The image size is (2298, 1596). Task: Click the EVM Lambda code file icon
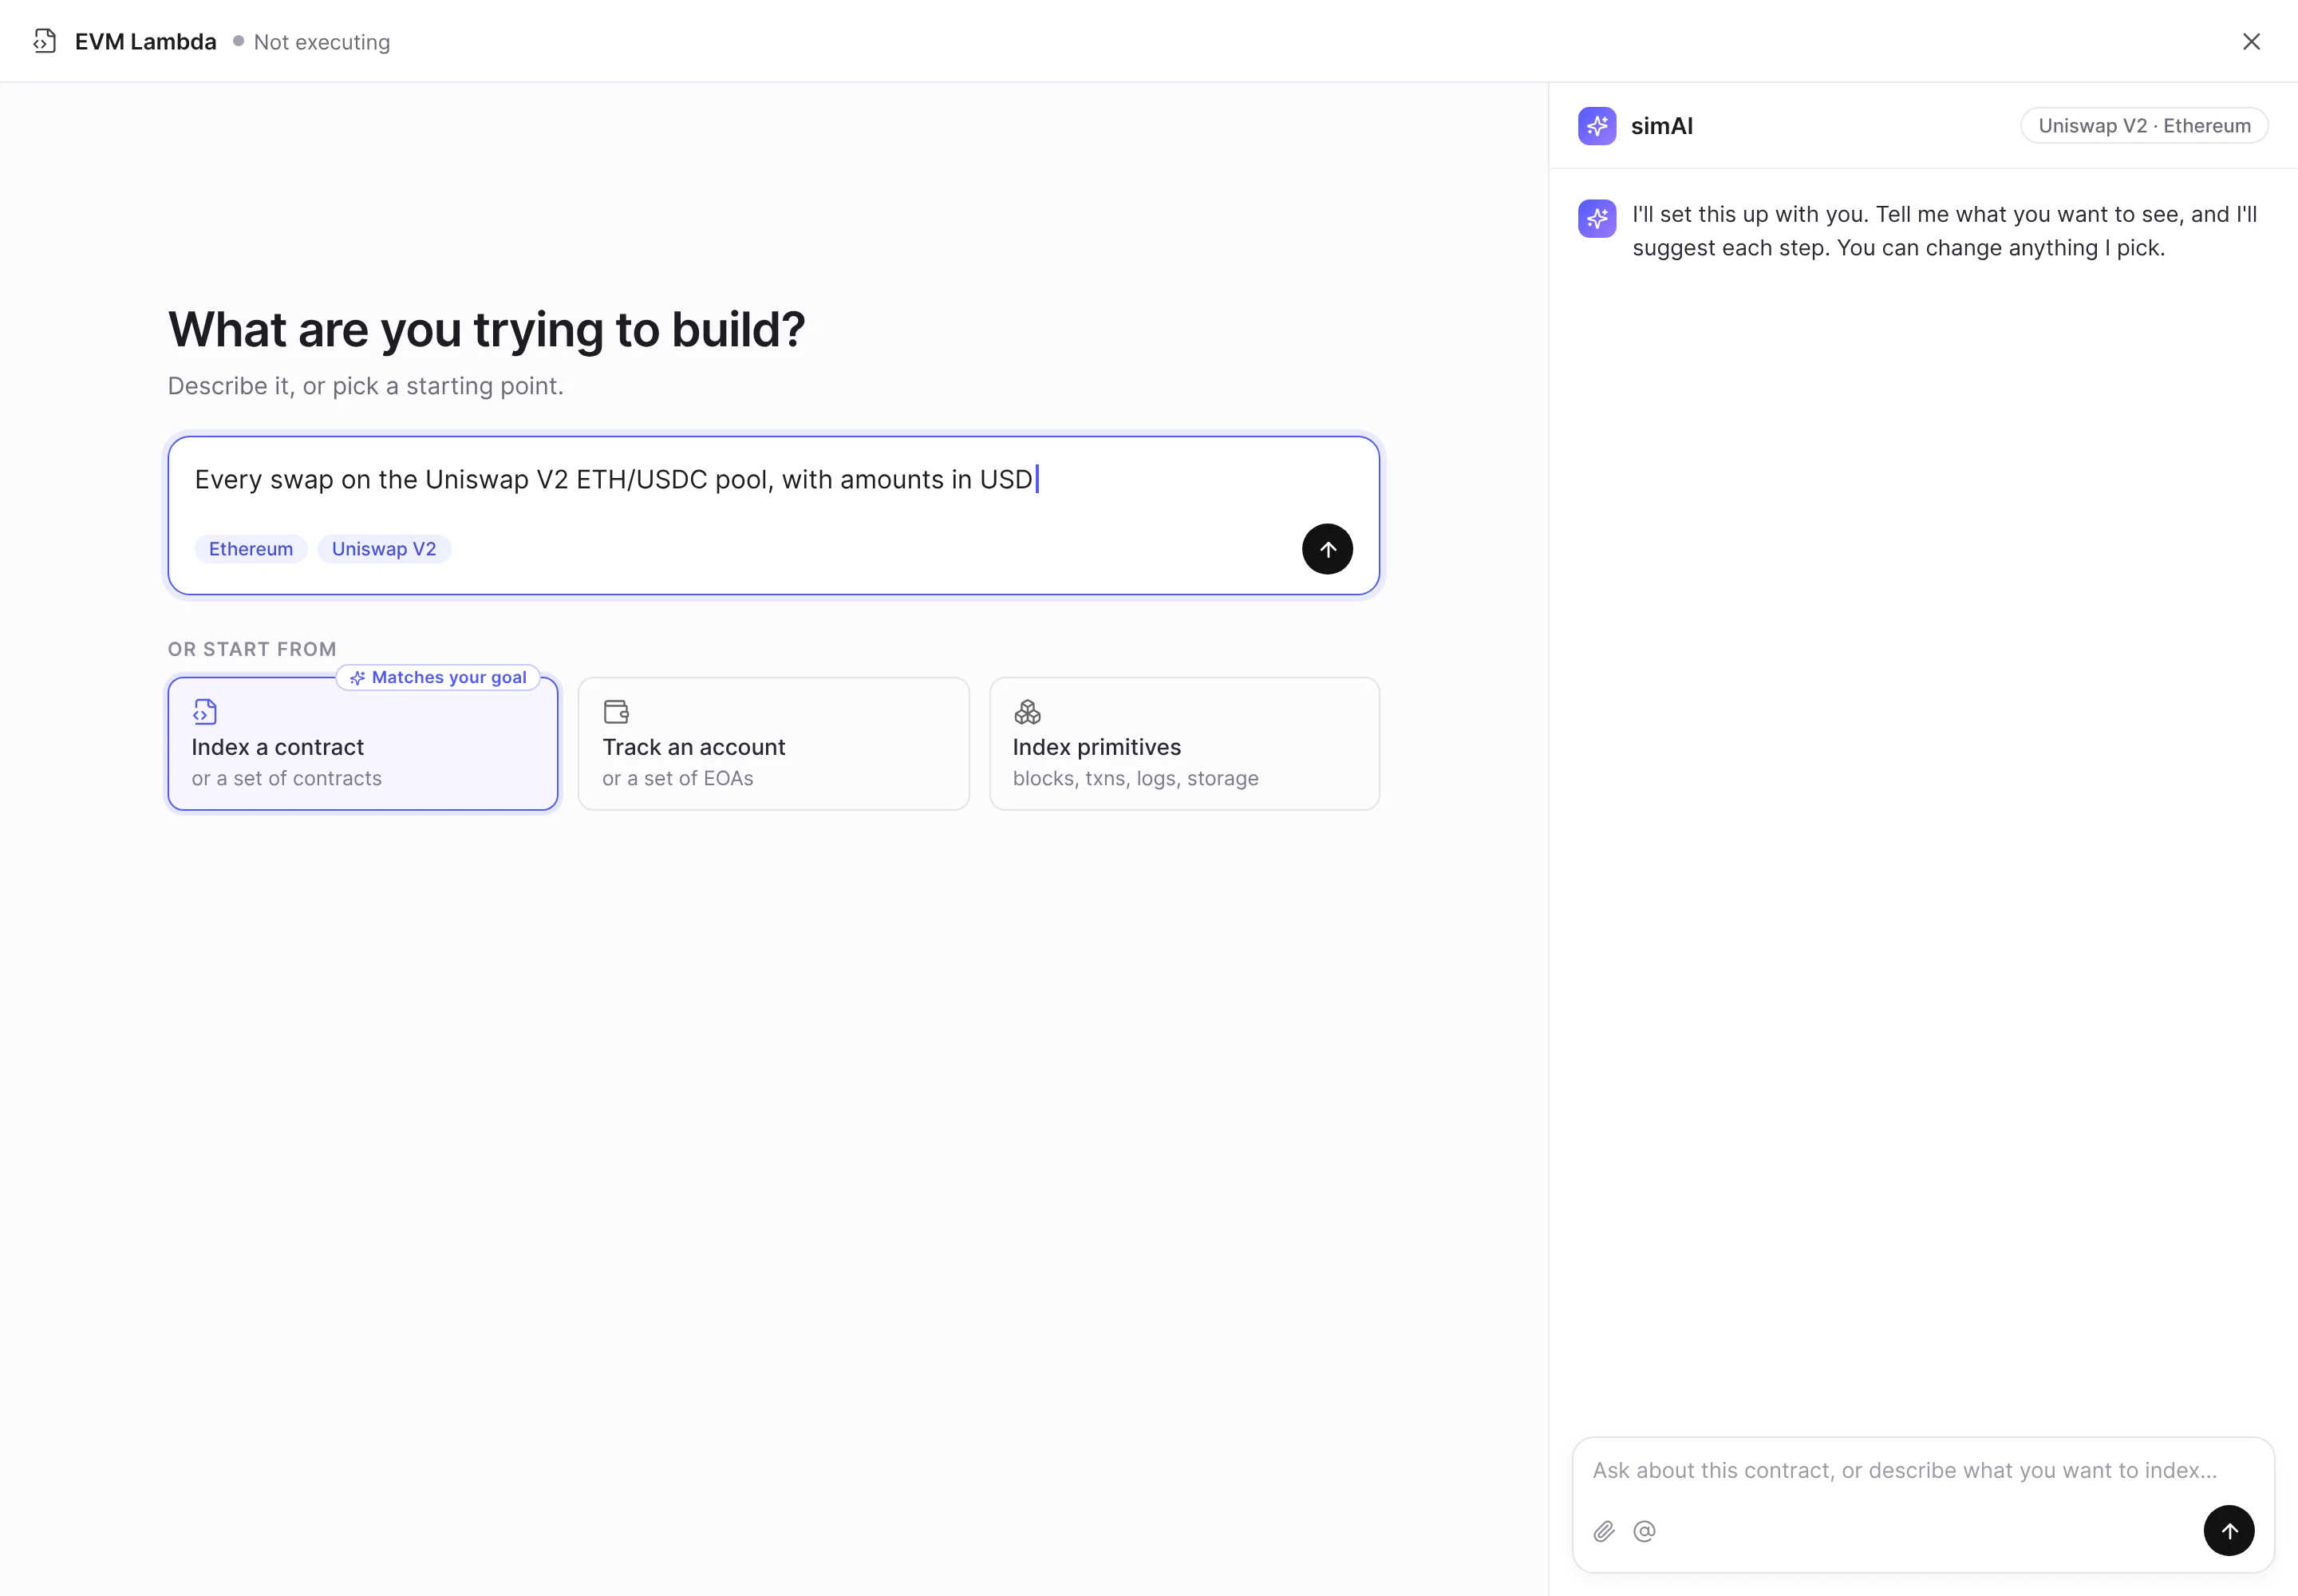(x=44, y=41)
